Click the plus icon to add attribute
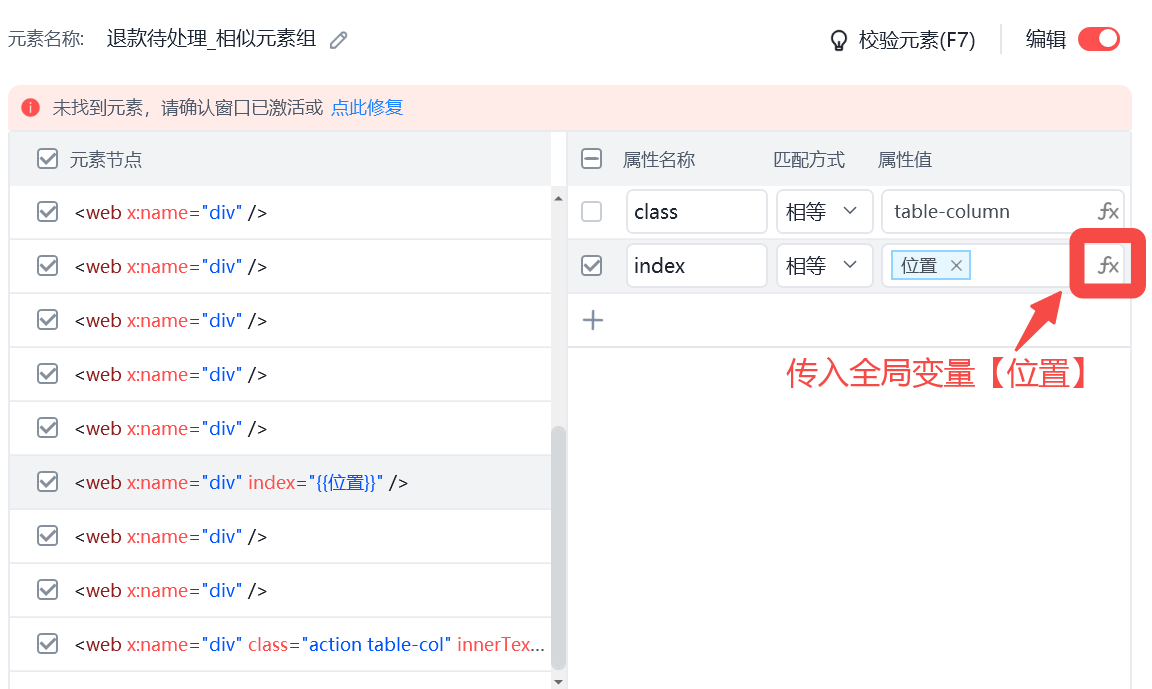1152x689 pixels. (593, 320)
